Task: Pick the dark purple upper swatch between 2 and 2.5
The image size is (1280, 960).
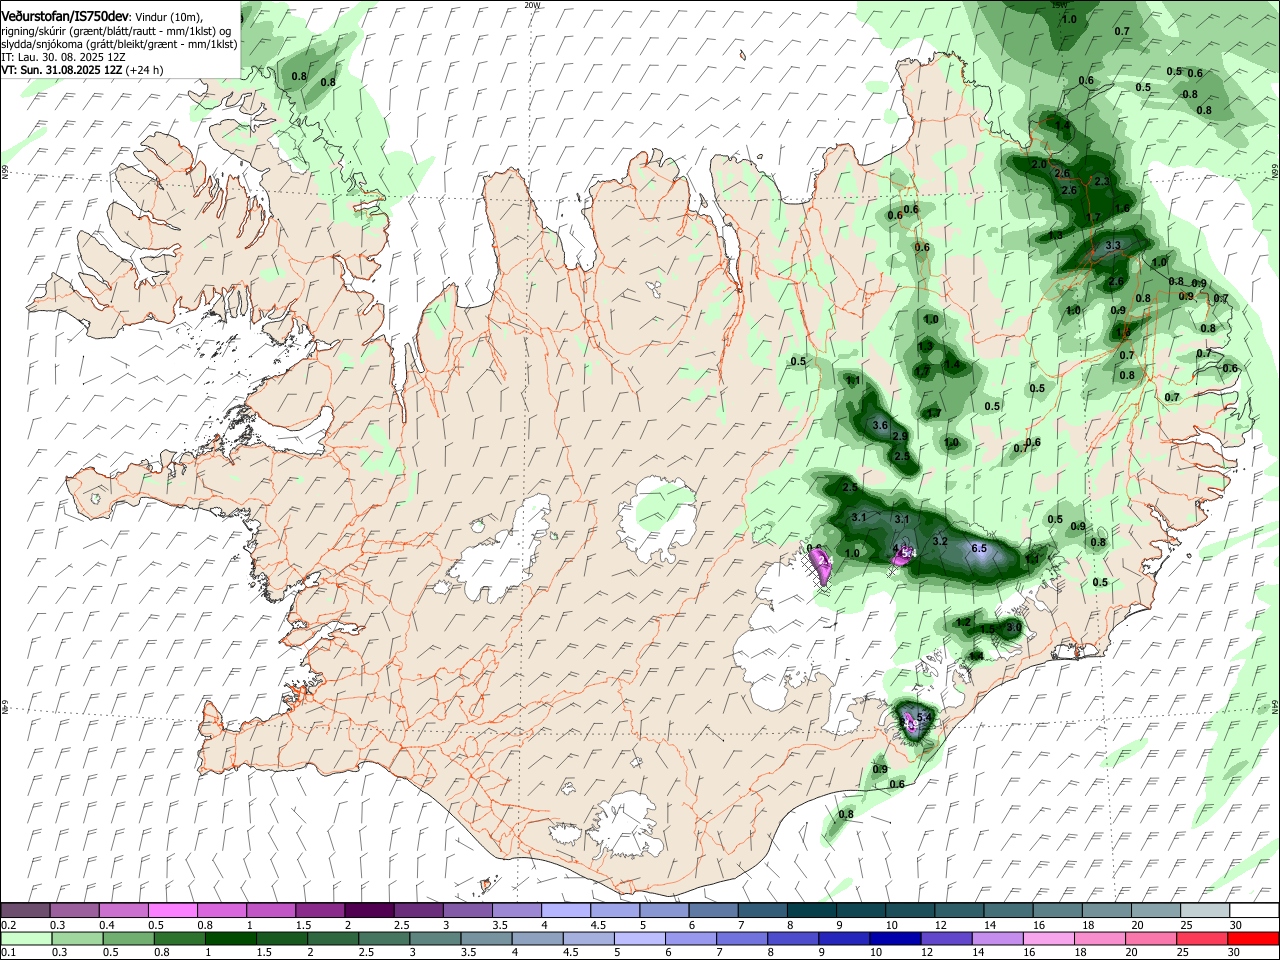Action: click(368, 910)
